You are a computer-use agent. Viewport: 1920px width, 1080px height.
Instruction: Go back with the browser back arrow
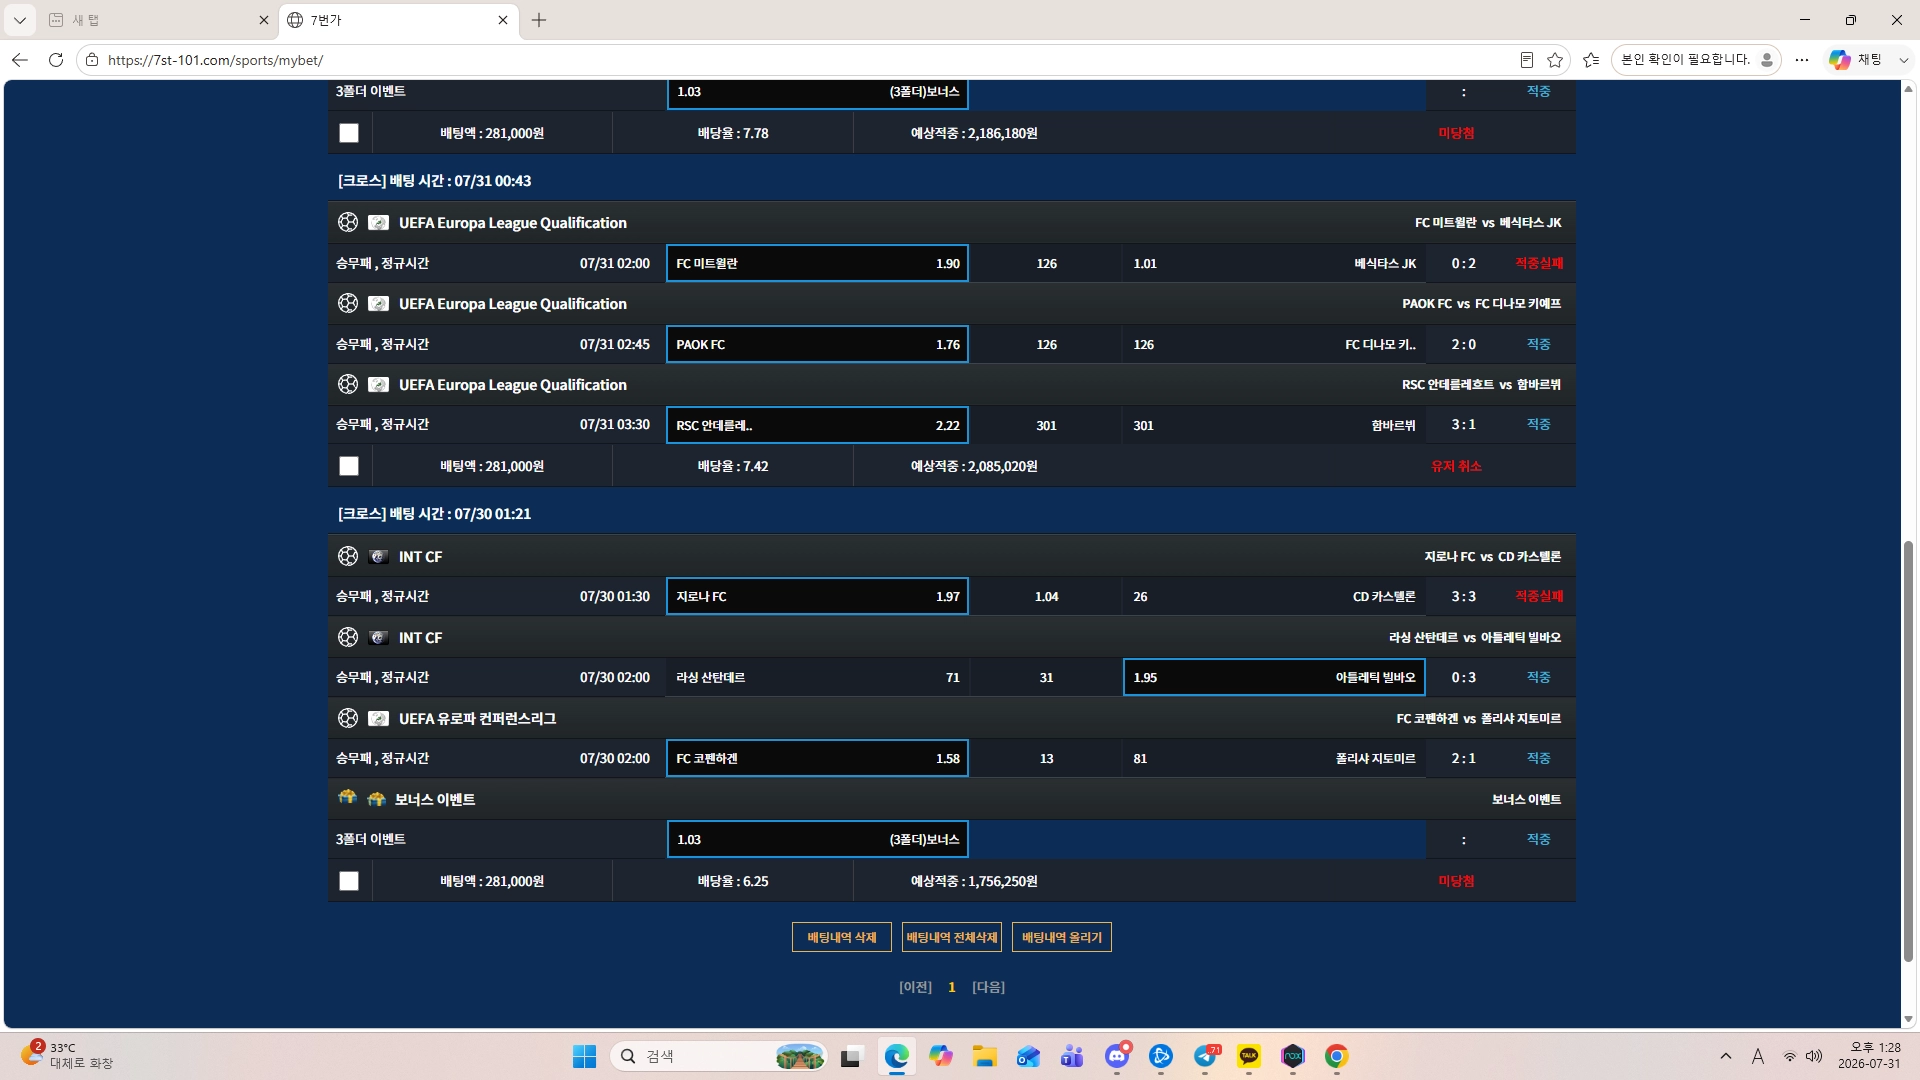(x=20, y=60)
